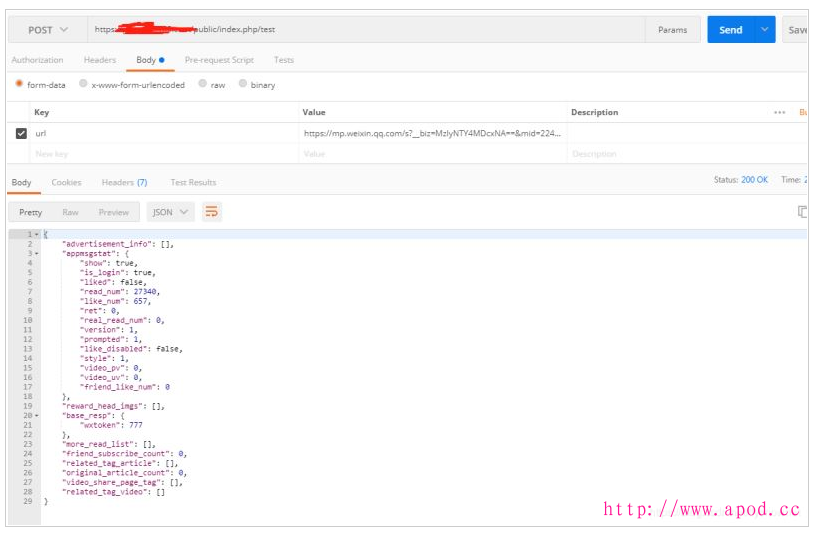Click the request URL field
This screenshot has width=820, height=536.
click(x=366, y=30)
